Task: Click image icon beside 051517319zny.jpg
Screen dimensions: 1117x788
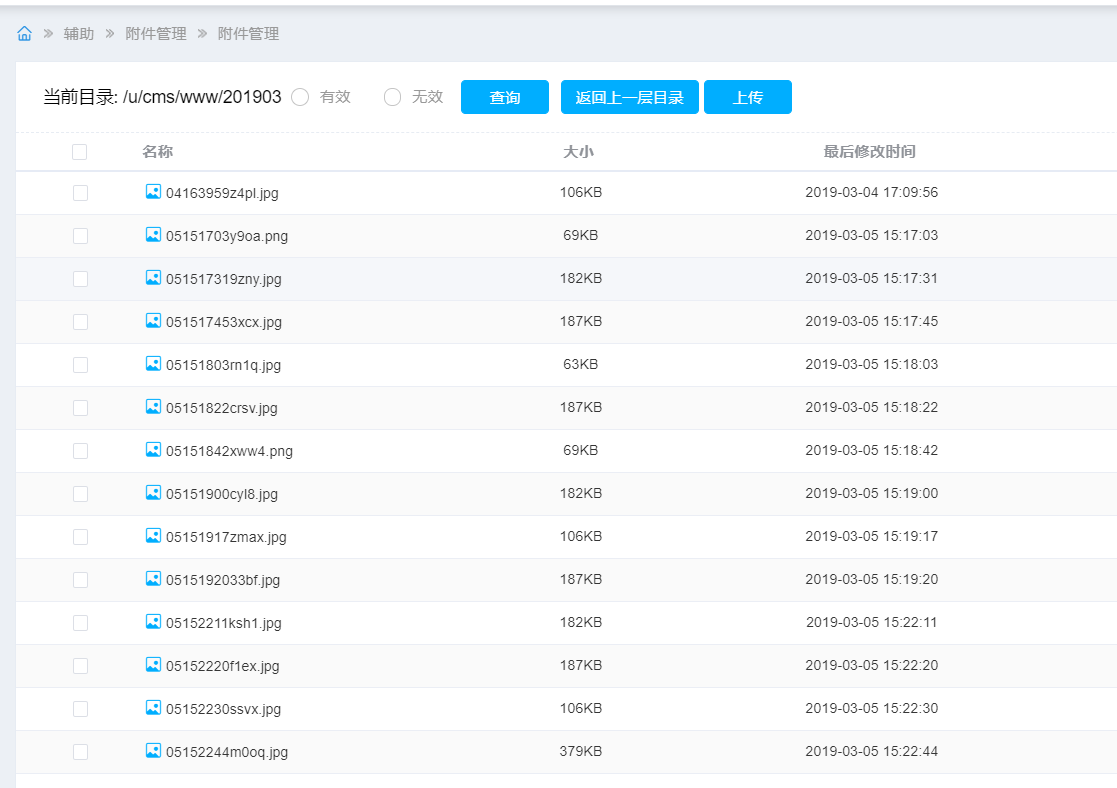Action: 153,278
